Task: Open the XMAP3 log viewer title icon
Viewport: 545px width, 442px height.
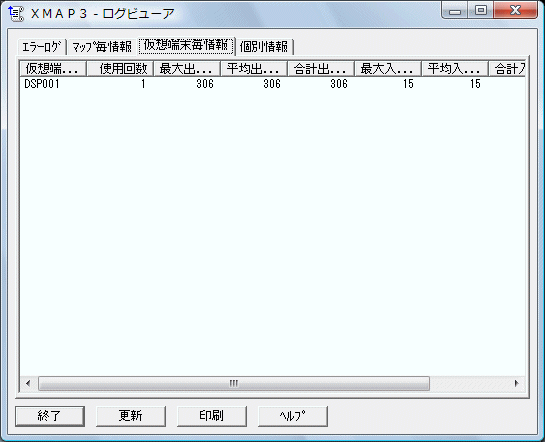Action: (16, 14)
